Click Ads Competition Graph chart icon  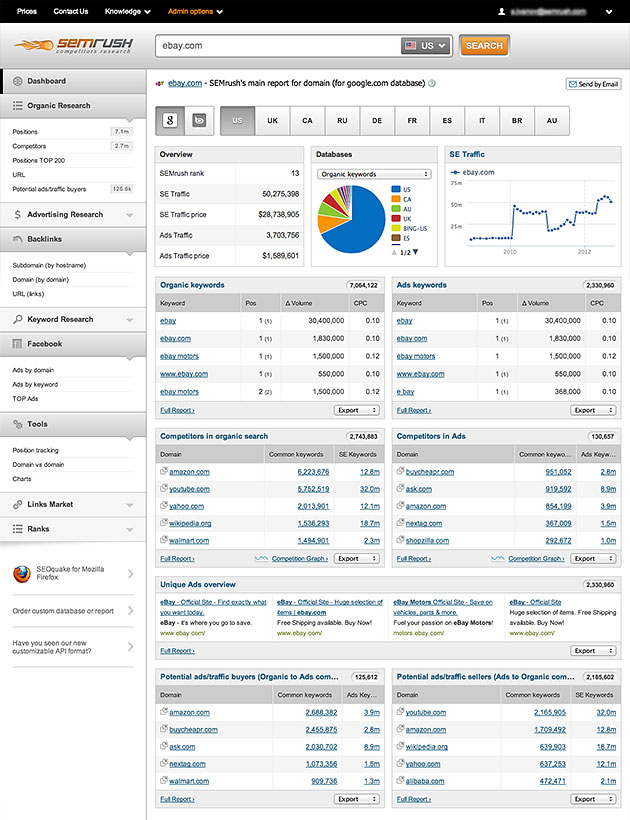[x=498, y=559]
